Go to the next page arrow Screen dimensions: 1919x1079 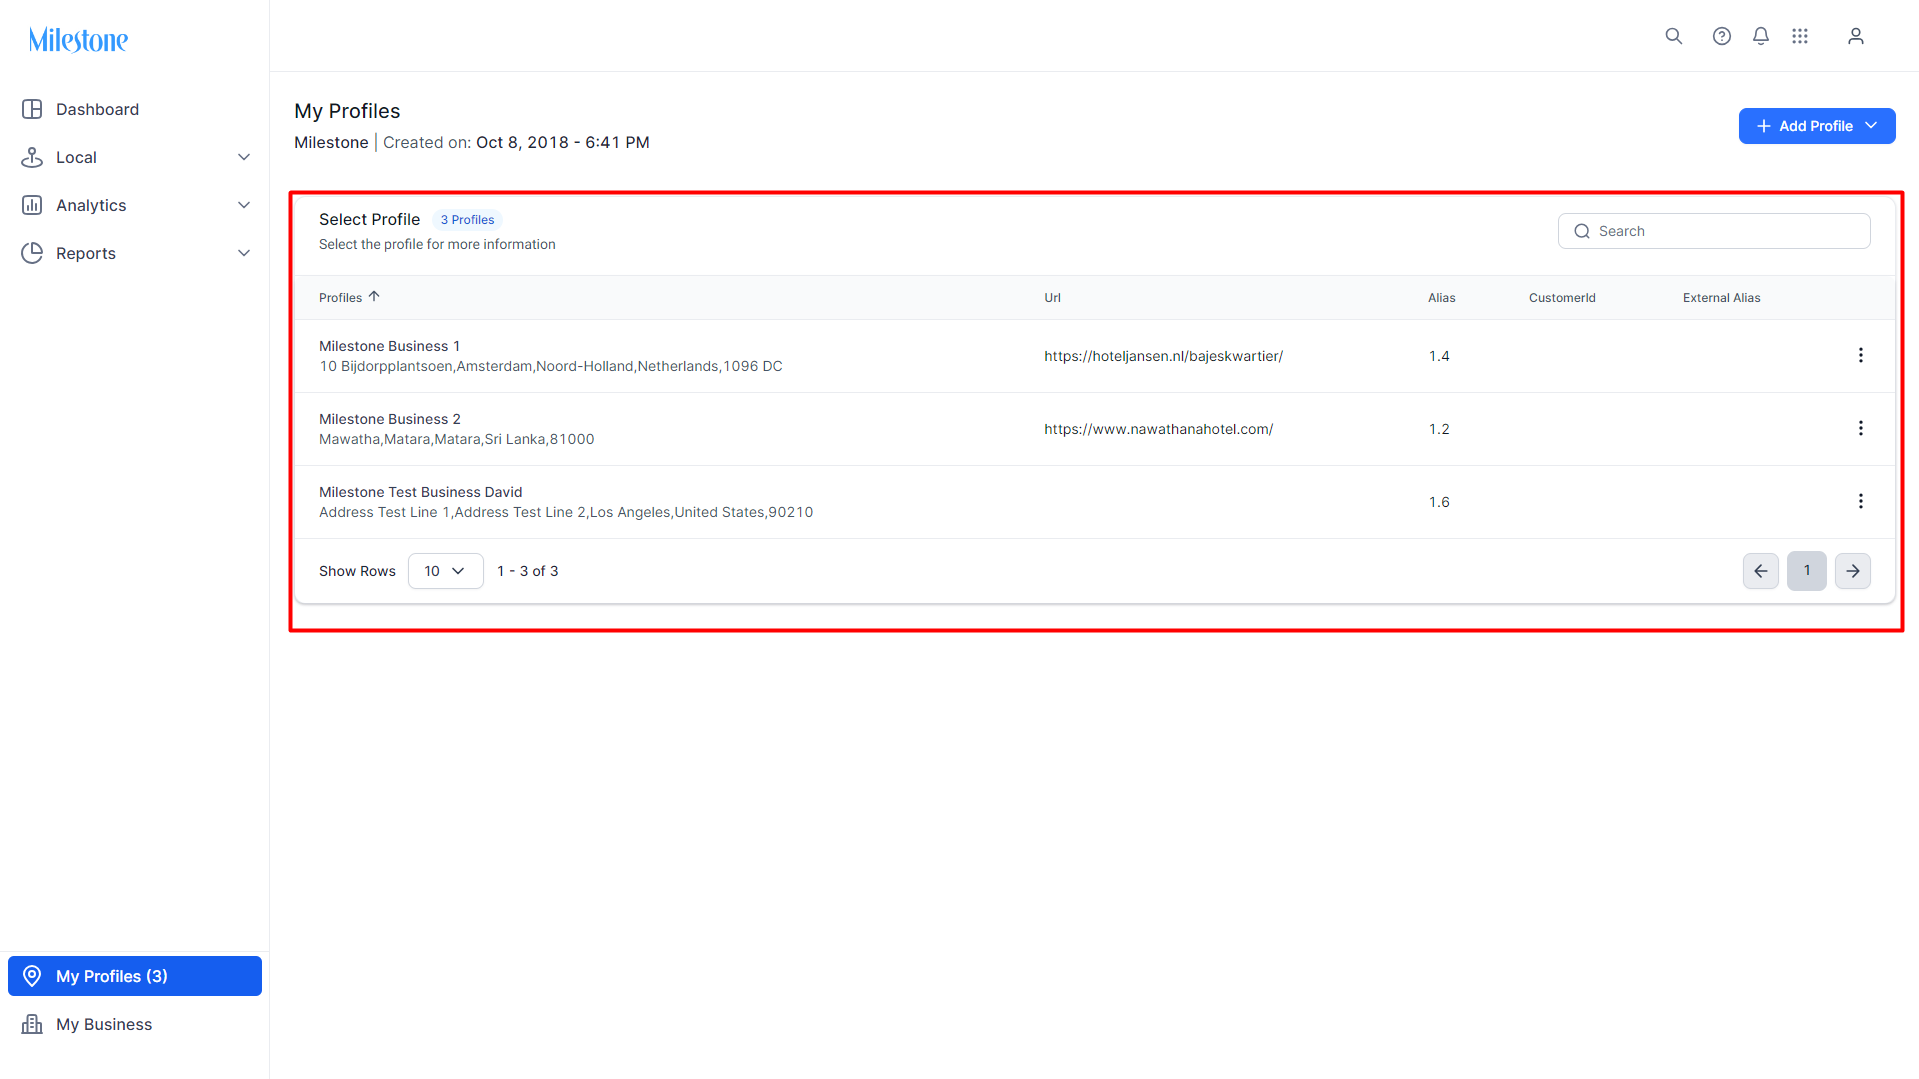tap(1852, 571)
